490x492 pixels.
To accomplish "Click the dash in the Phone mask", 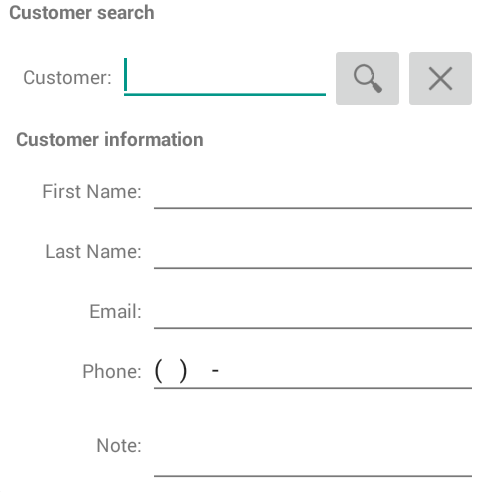I will point(215,370).
